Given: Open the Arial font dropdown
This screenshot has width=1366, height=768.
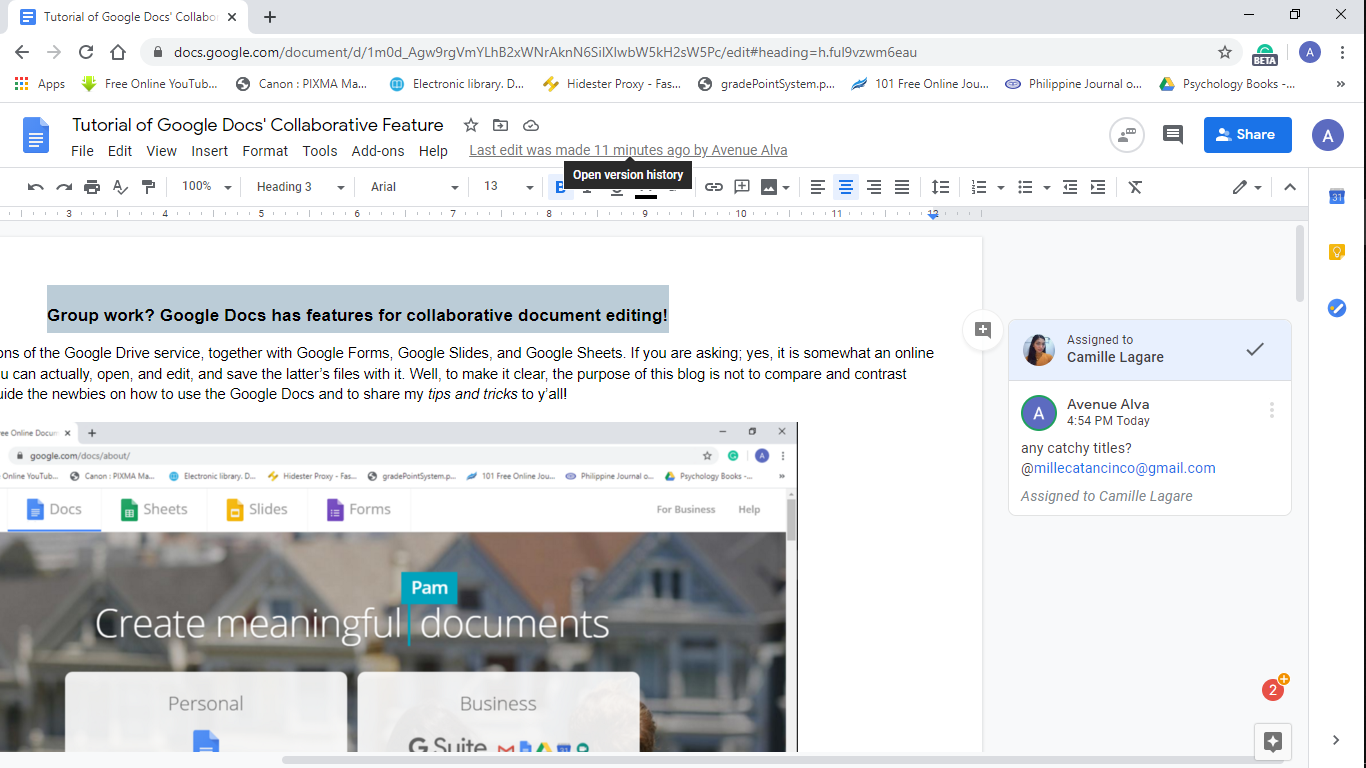Looking at the screenshot, I should [410, 187].
